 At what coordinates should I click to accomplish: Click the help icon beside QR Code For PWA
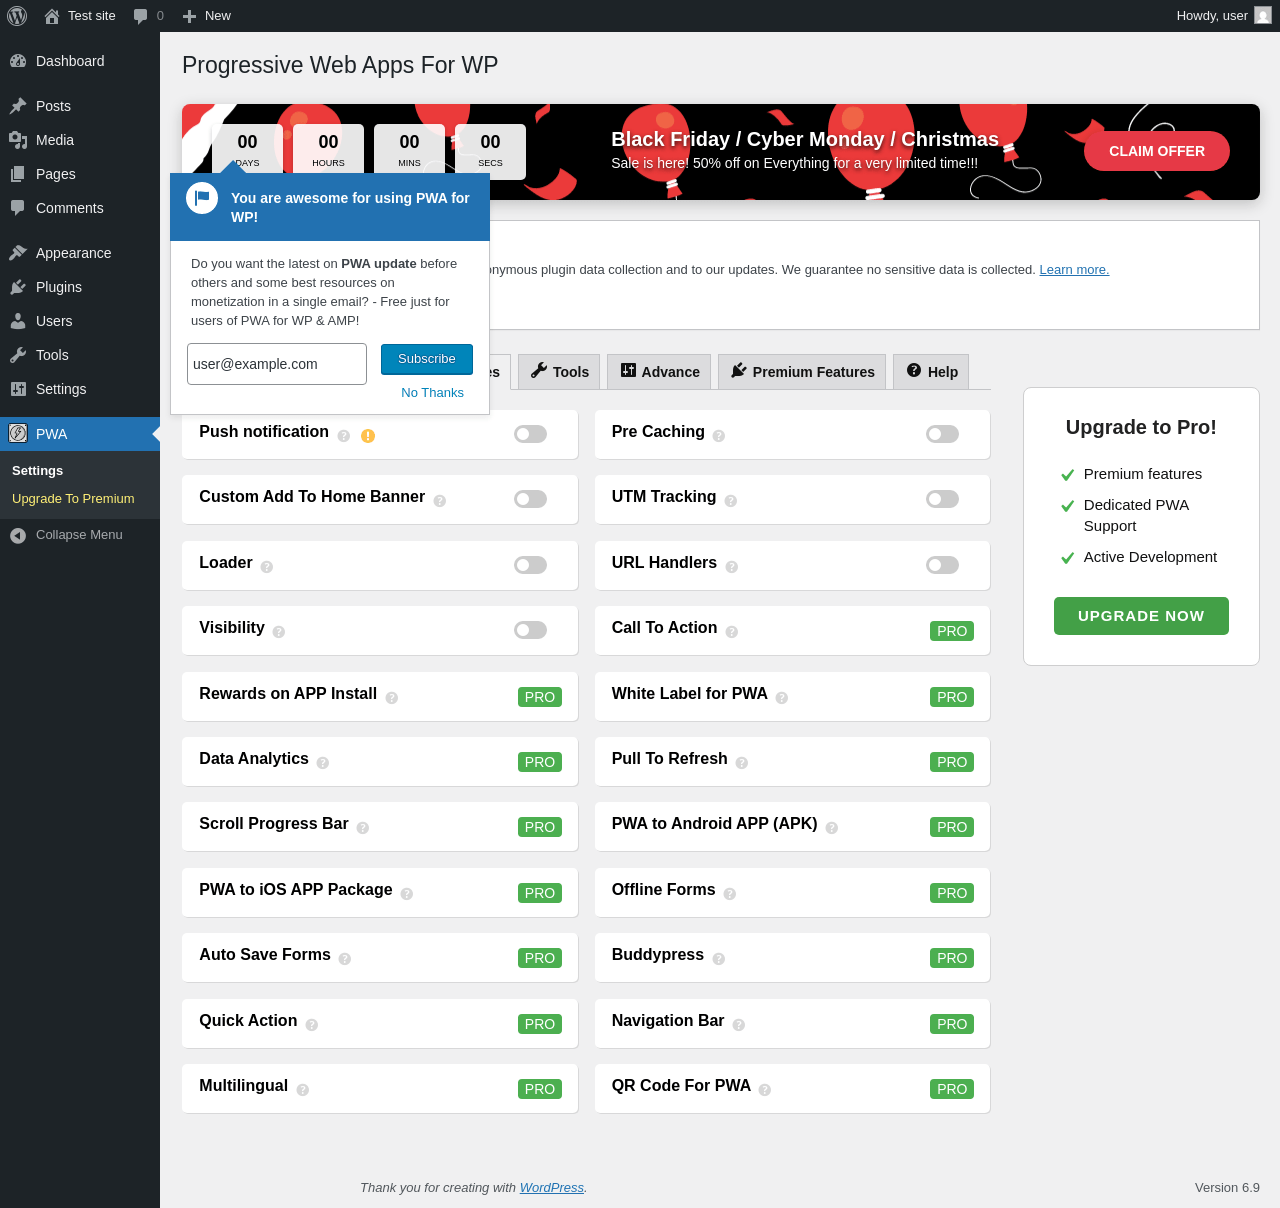coord(765,1090)
